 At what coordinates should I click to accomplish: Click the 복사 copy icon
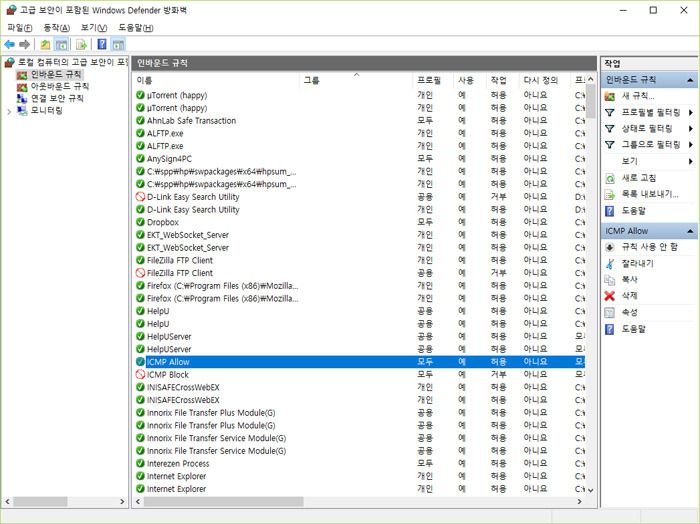pos(610,280)
